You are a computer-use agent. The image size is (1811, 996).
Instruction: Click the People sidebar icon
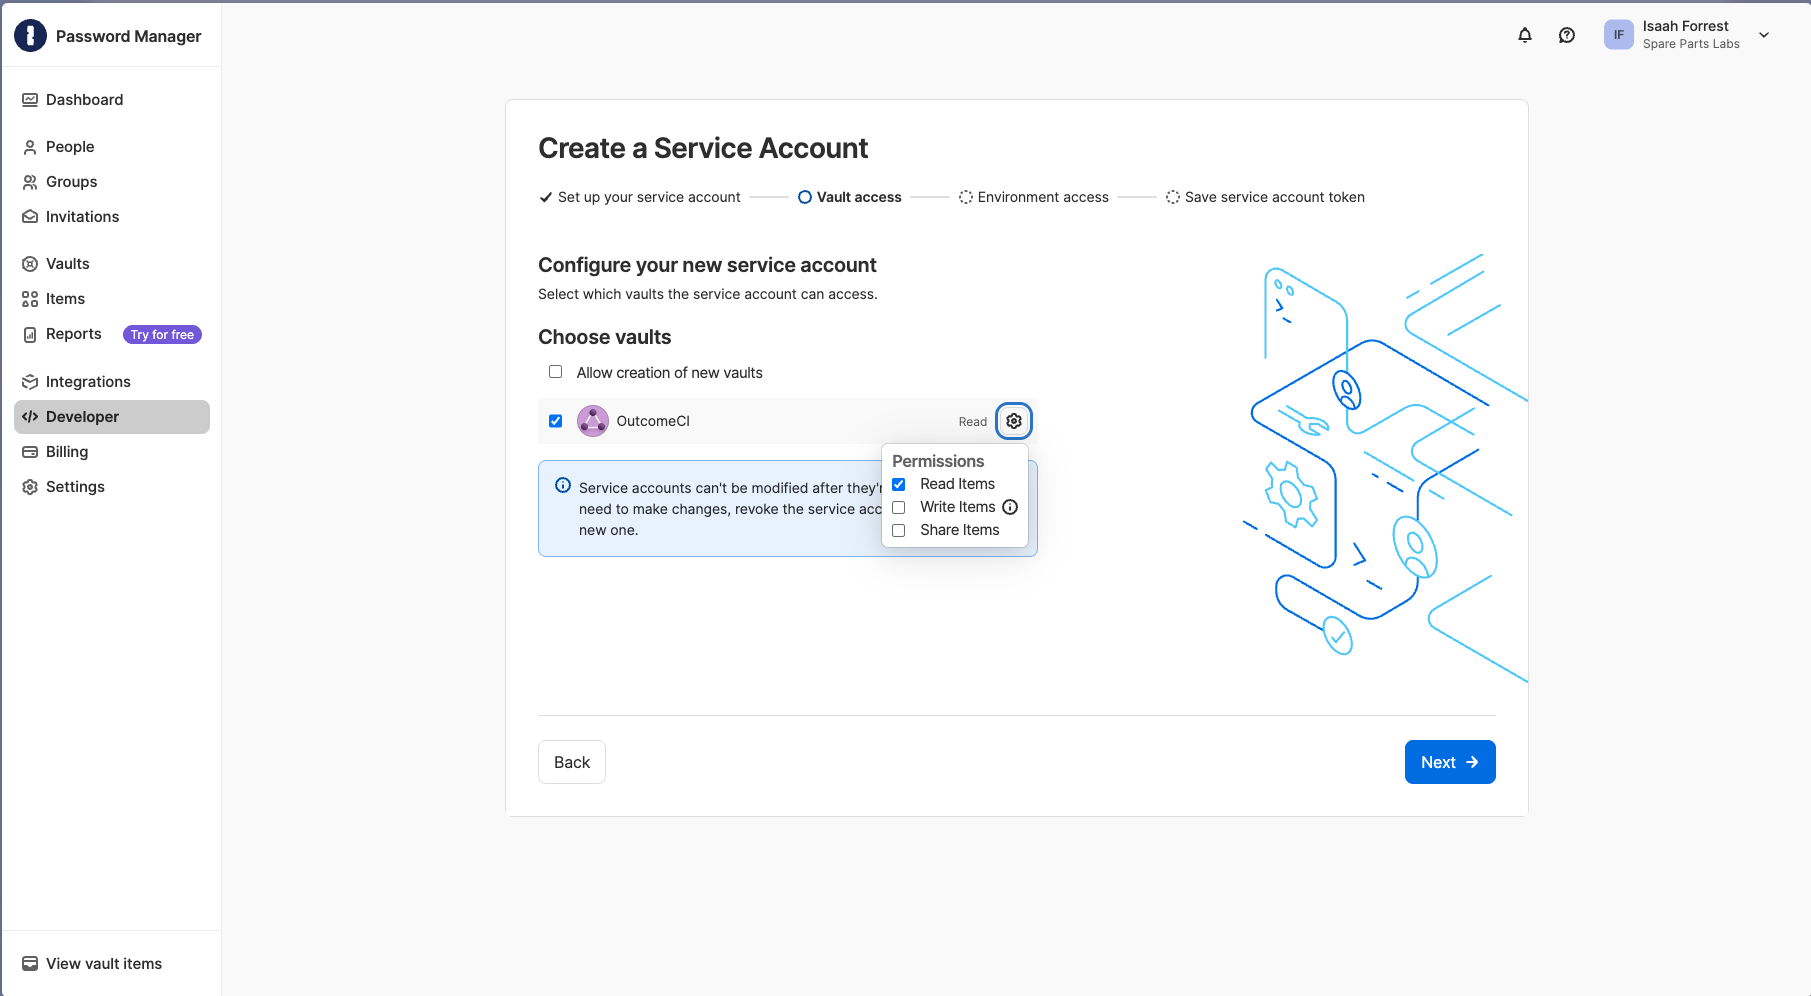[x=30, y=147]
